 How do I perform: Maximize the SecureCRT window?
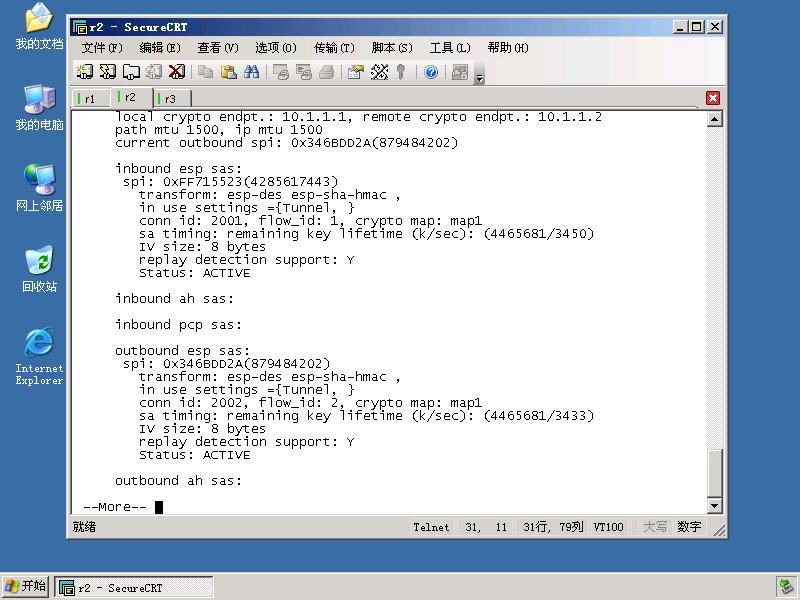tap(696, 27)
